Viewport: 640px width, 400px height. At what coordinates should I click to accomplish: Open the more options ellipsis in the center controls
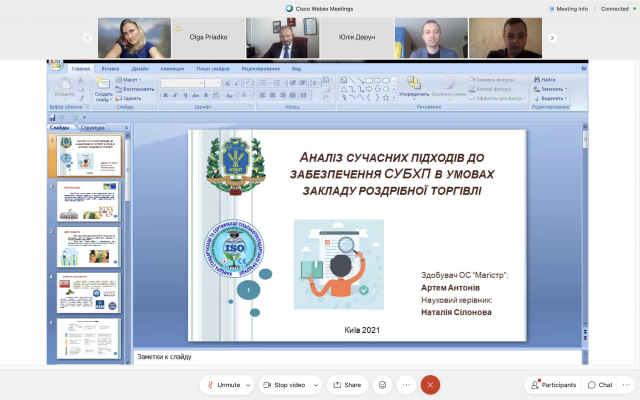click(406, 384)
